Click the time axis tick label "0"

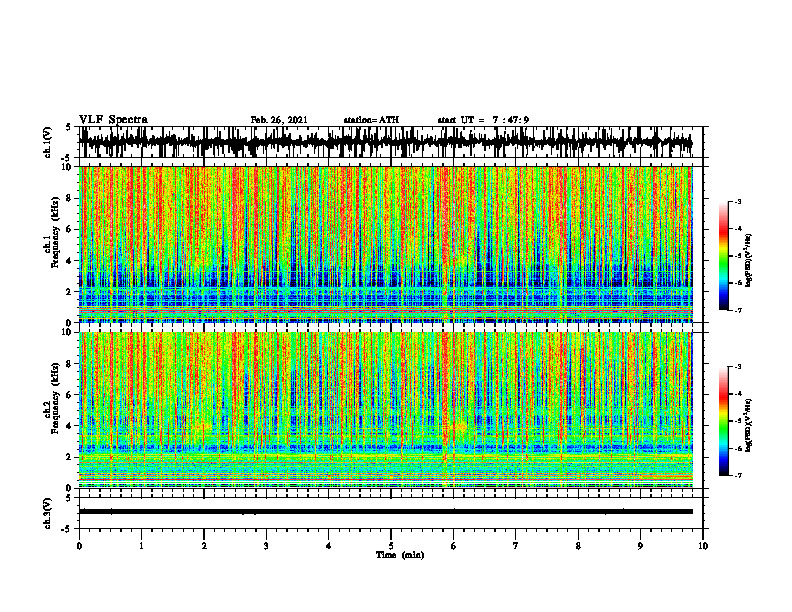(79, 546)
